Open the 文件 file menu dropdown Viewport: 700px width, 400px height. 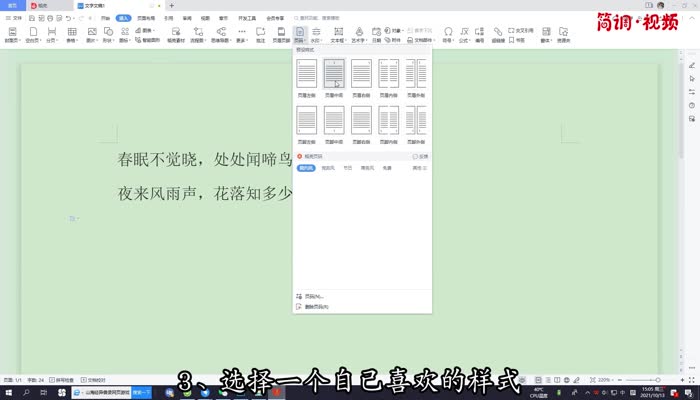tap(18, 18)
